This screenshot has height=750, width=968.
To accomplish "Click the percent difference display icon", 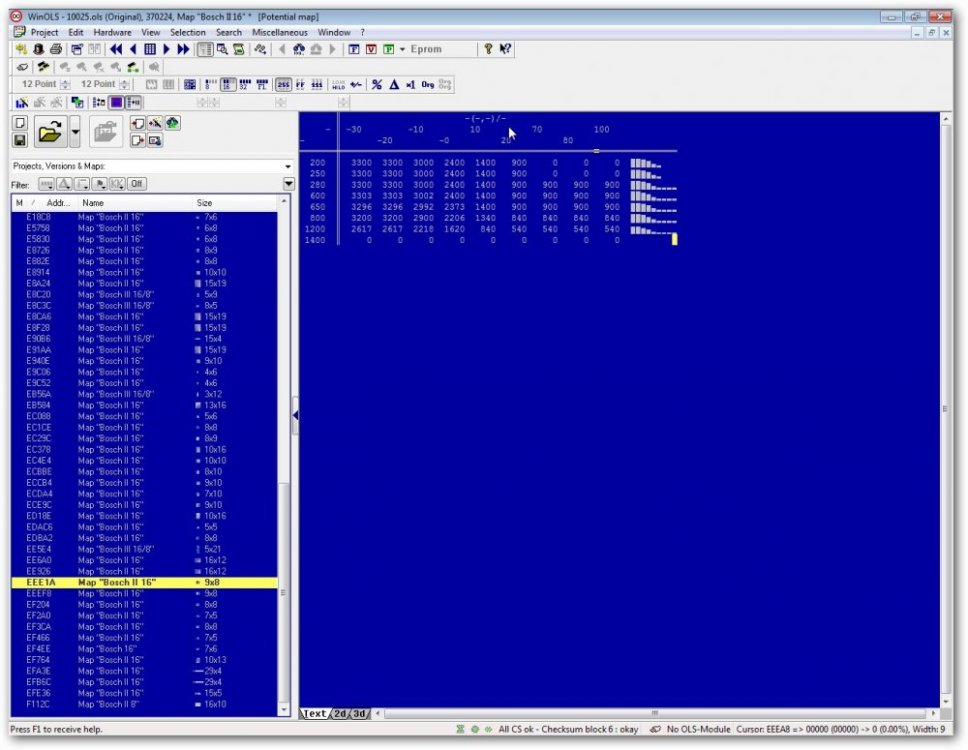I will (x=377, y=85).
